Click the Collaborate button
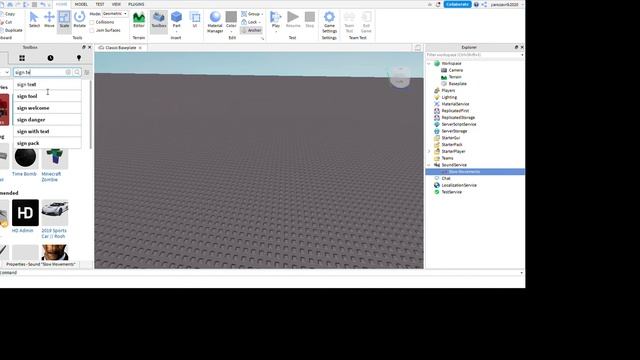 (457, 4)
